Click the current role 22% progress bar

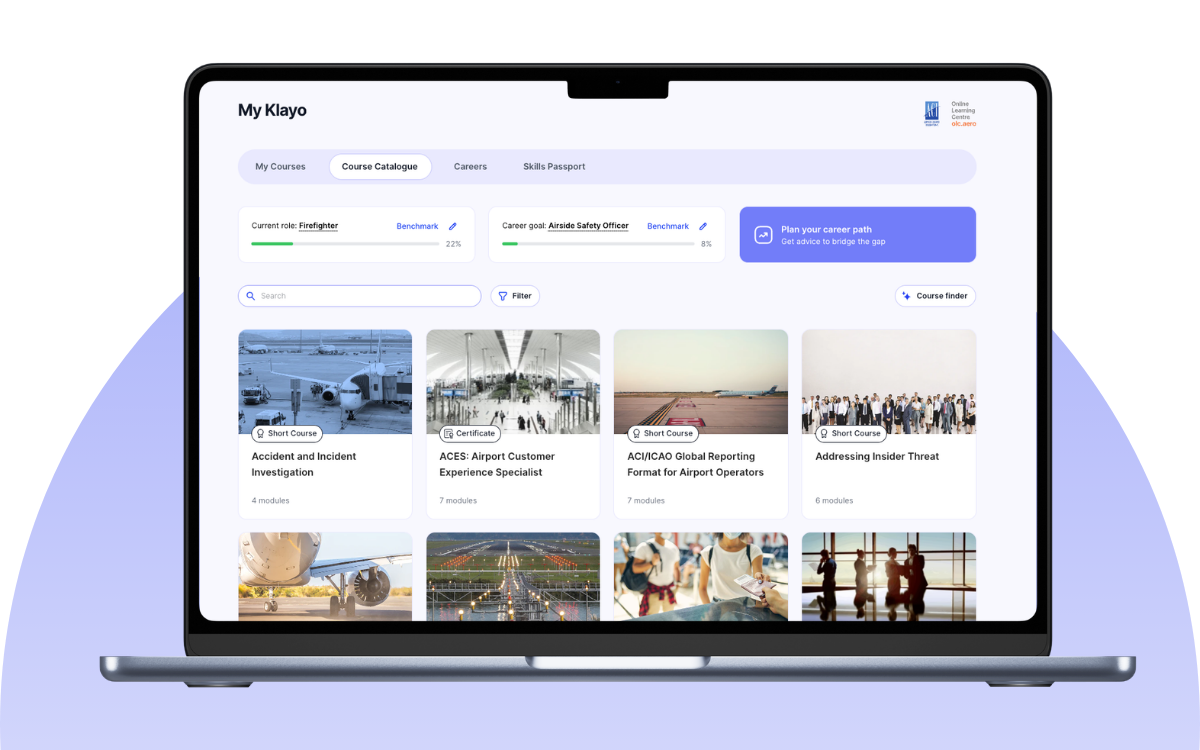point(345,244)
